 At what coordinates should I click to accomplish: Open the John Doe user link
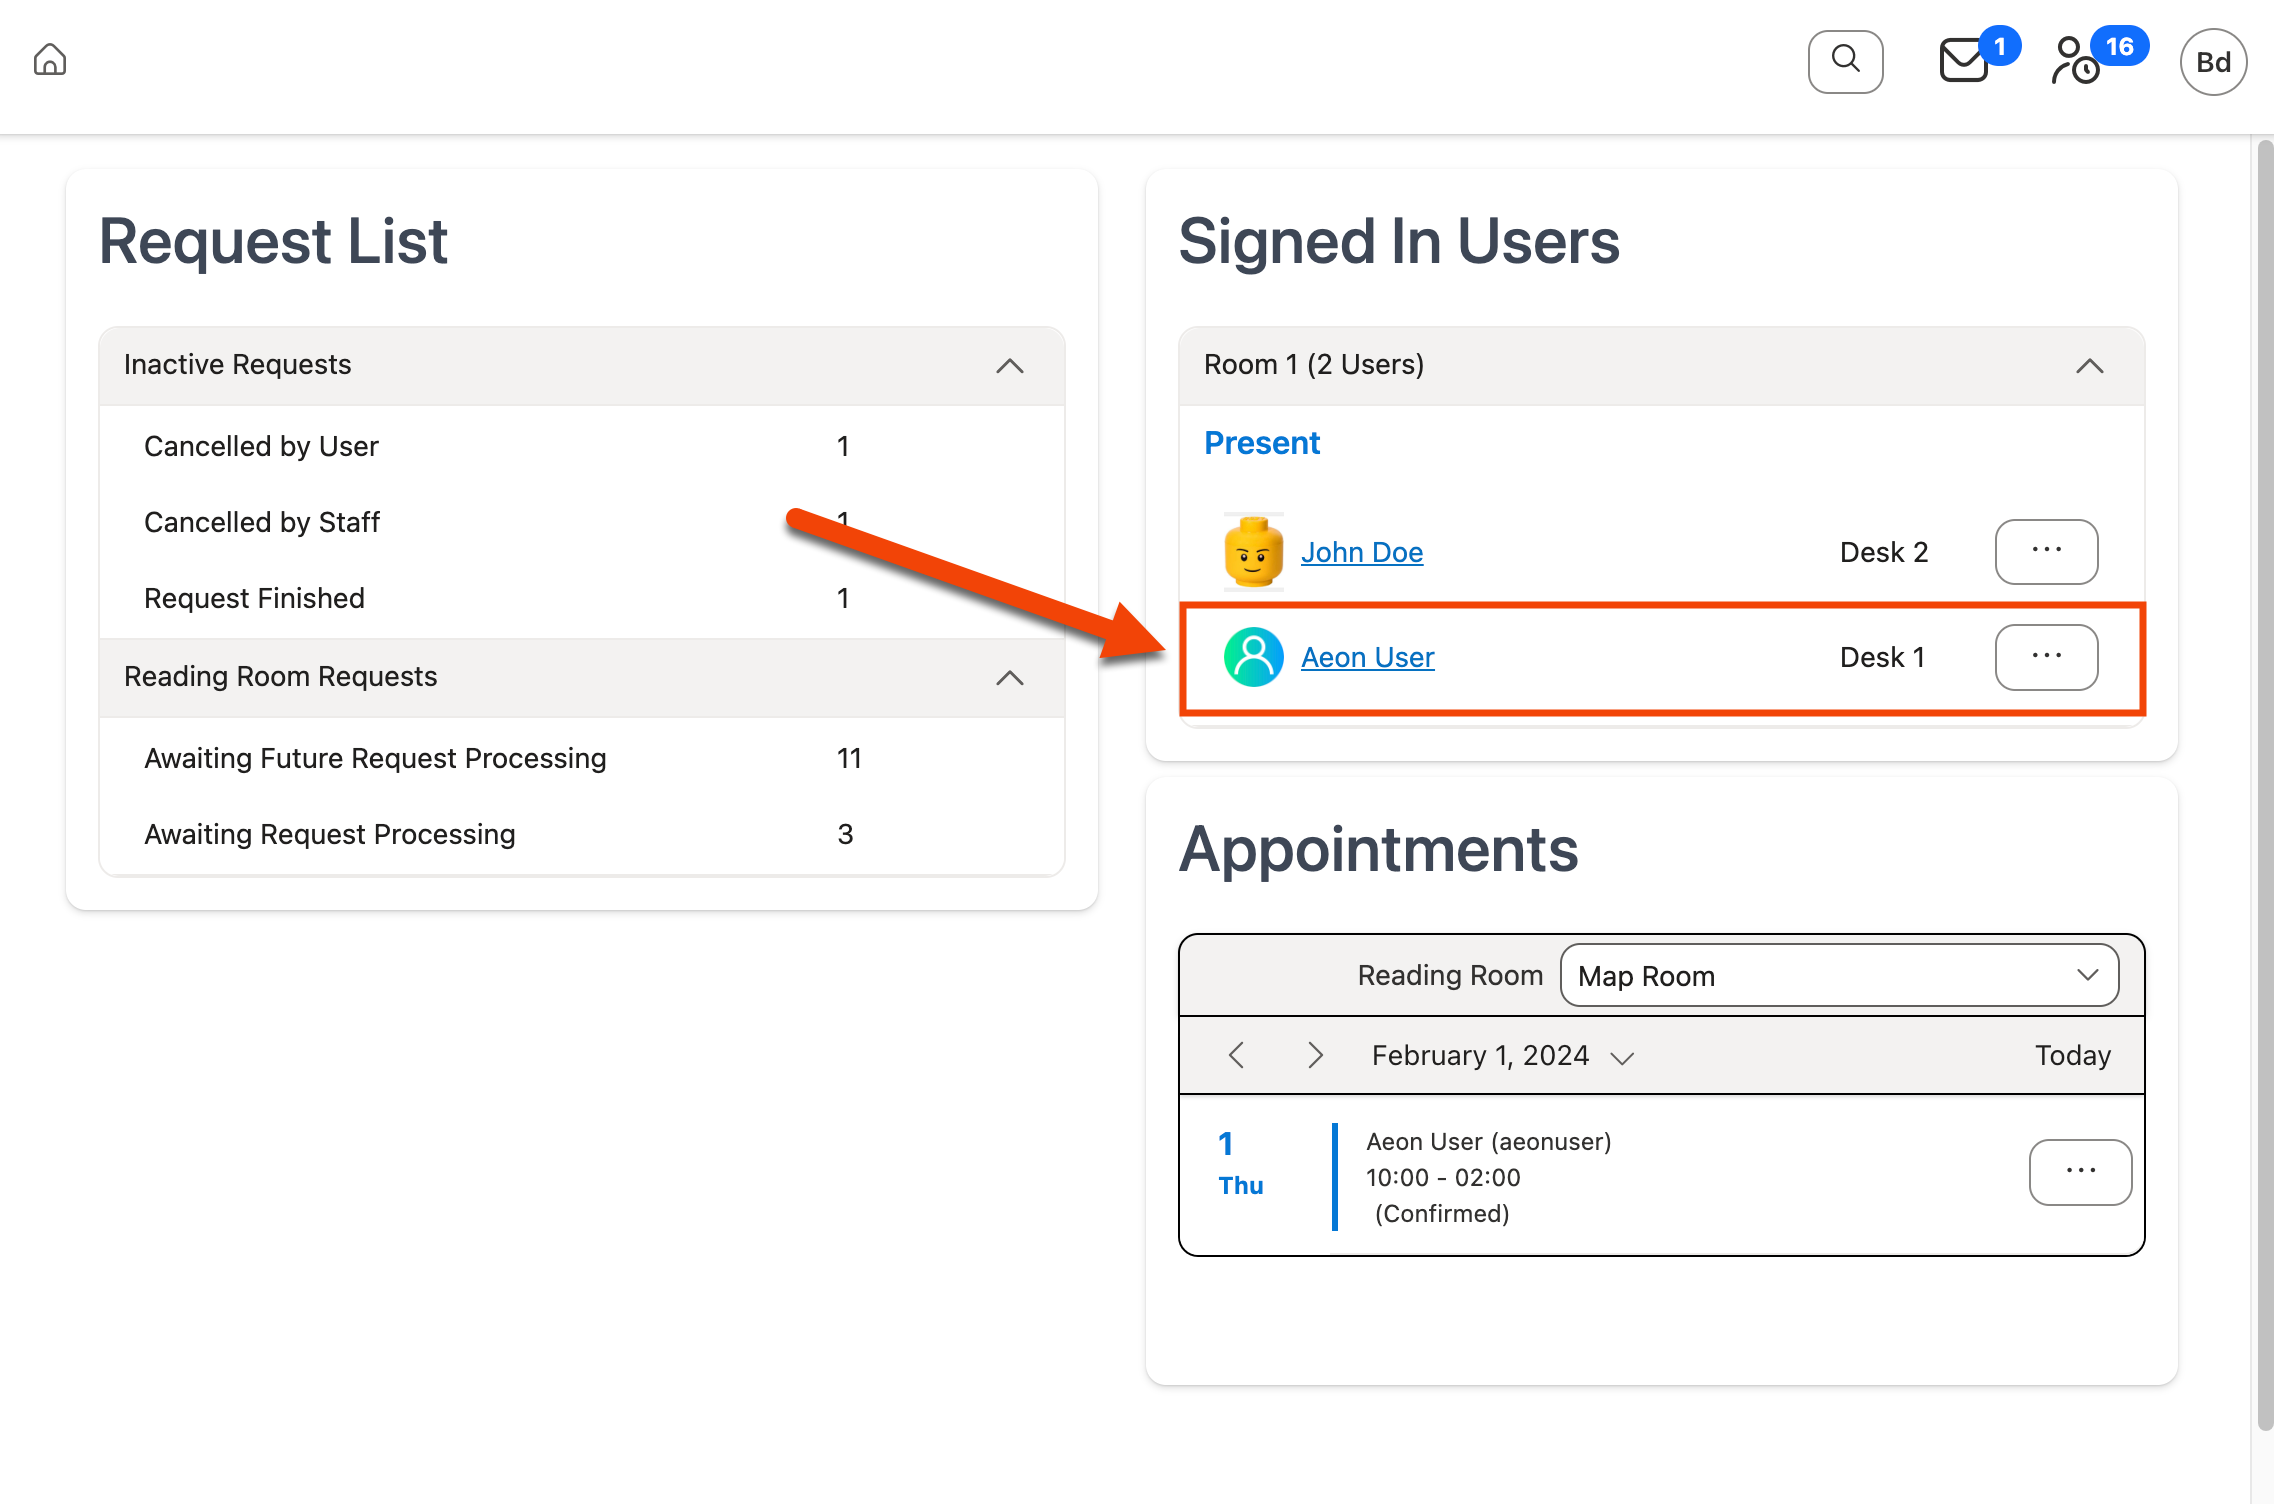[x=1361, y=552]
